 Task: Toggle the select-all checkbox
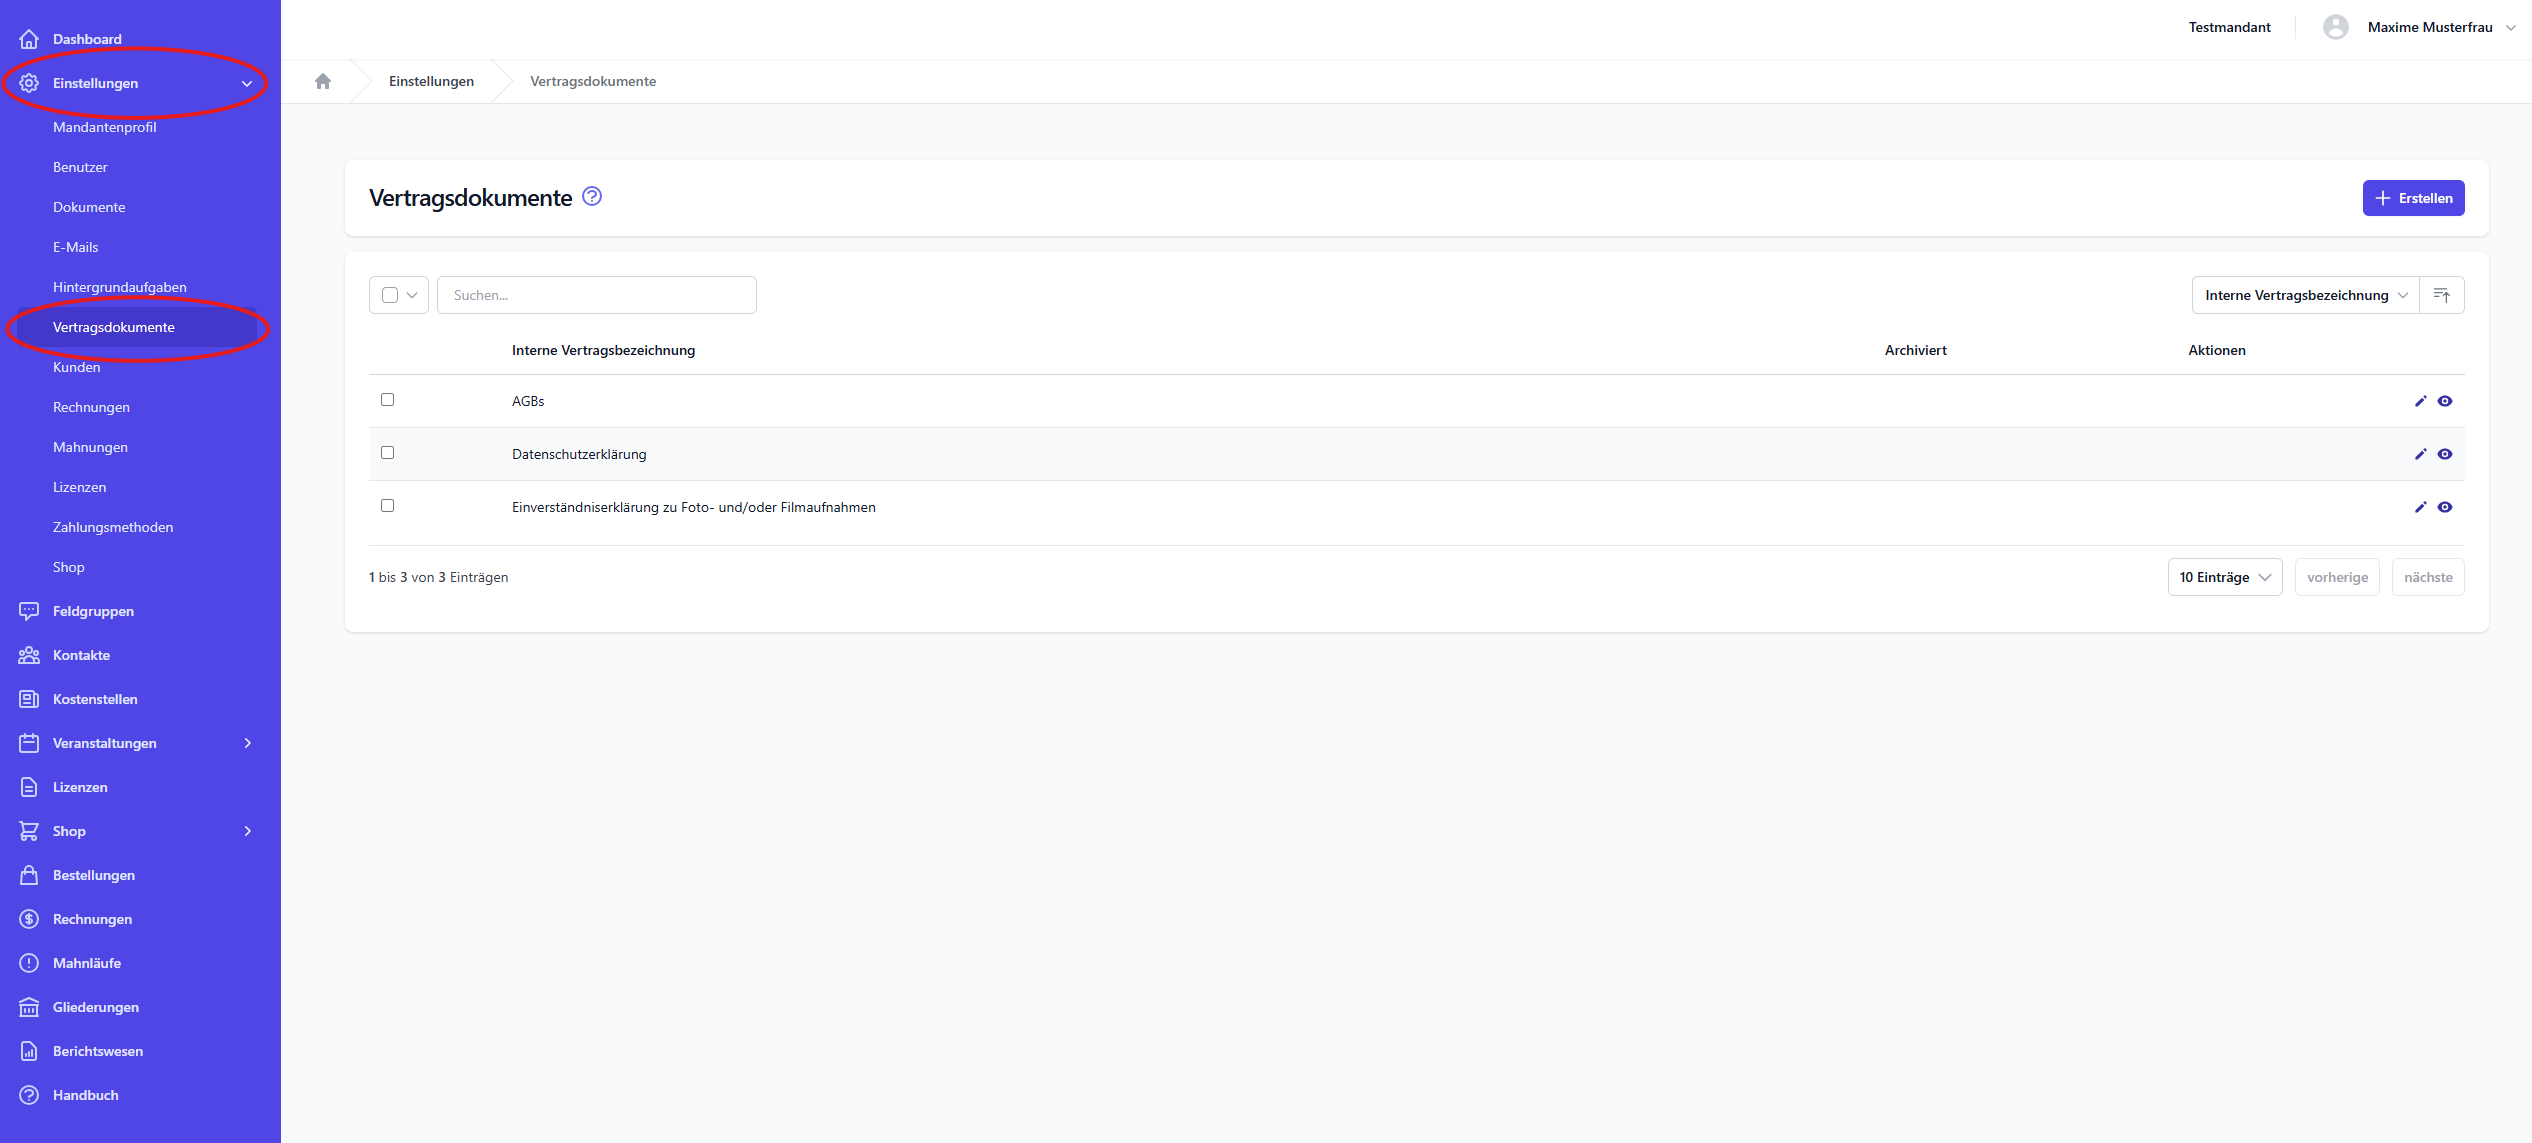390,295
